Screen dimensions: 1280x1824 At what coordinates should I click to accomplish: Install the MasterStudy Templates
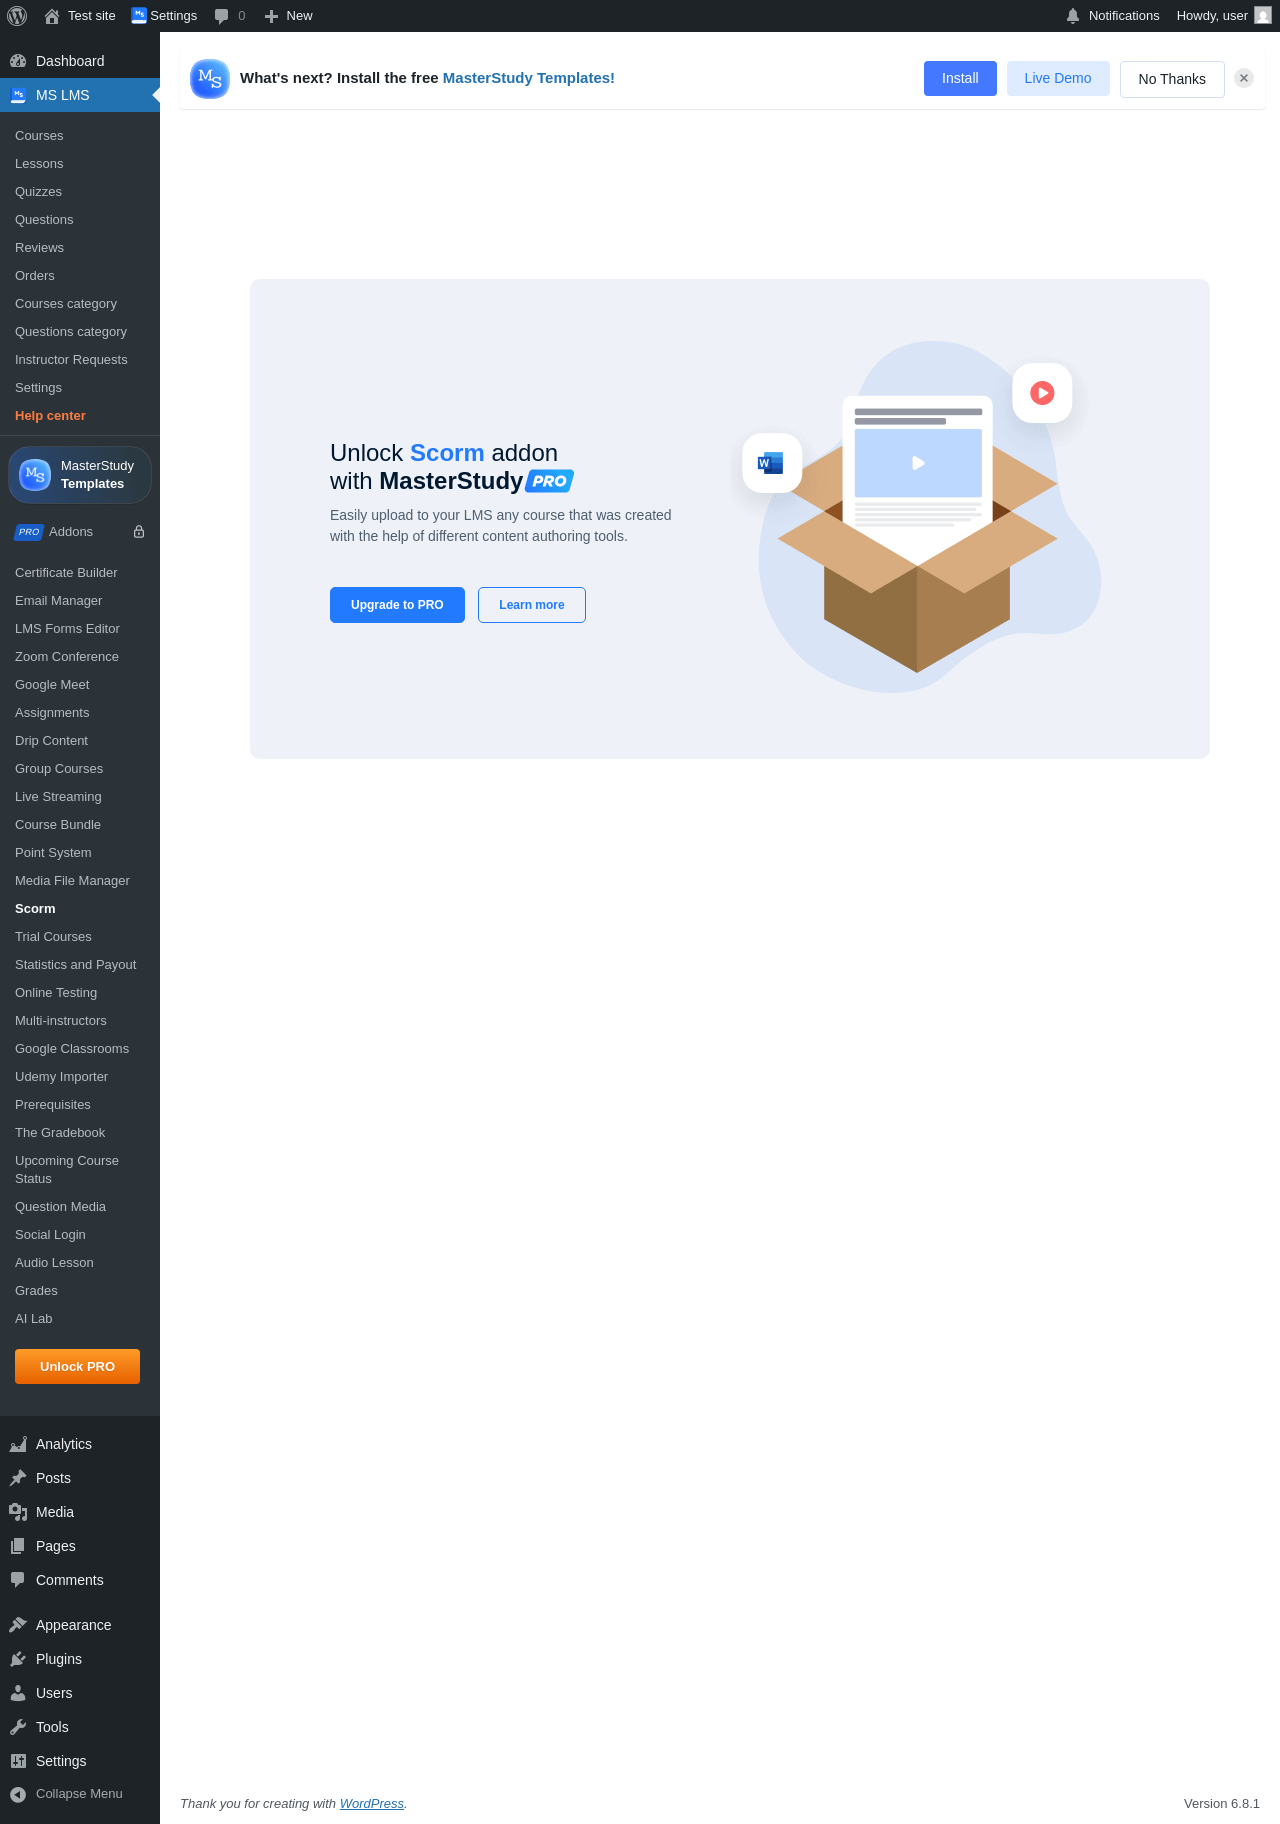pyautogui.click(x=960, y=78)
